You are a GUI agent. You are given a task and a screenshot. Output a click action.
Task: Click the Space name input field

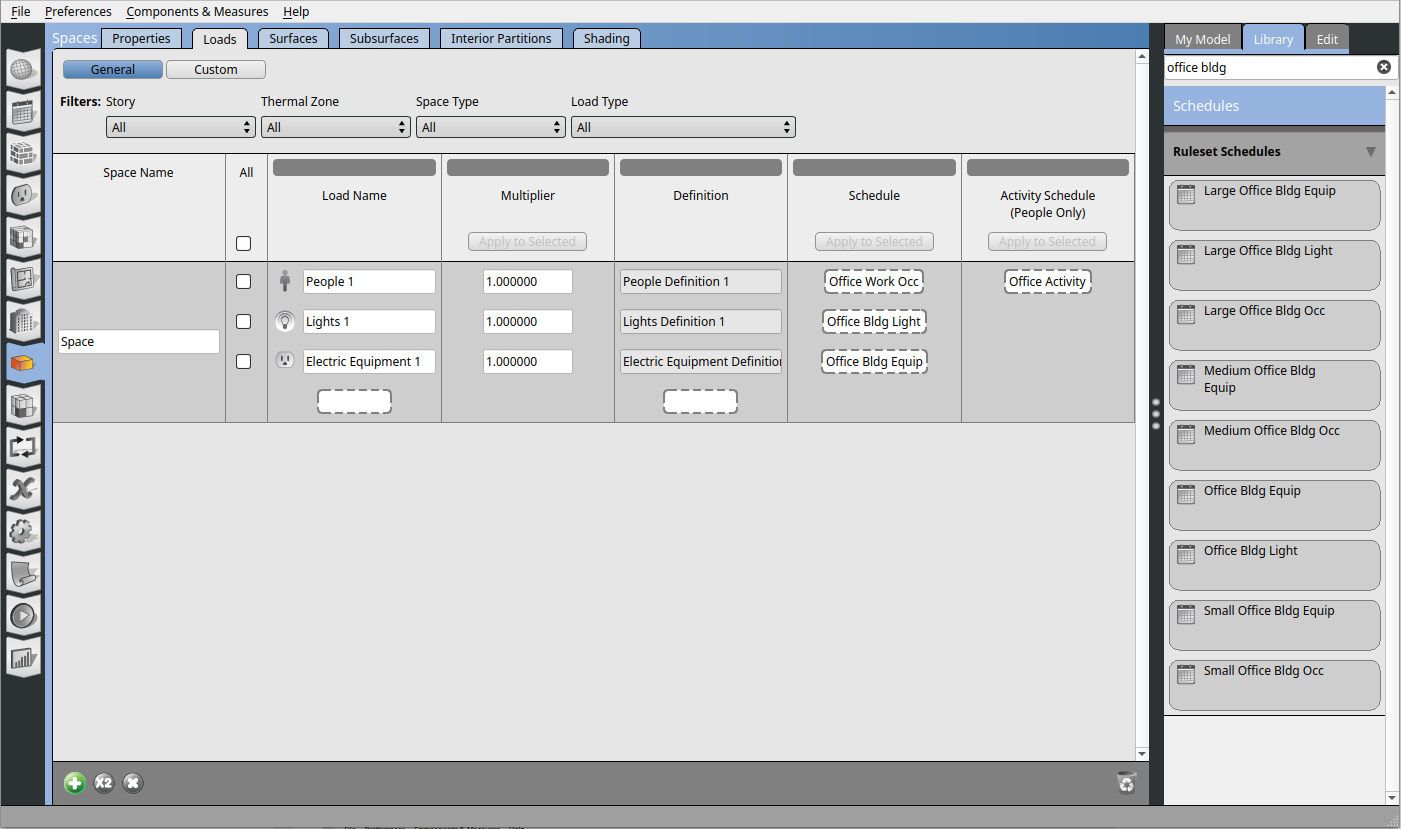[x=139, y=342]
